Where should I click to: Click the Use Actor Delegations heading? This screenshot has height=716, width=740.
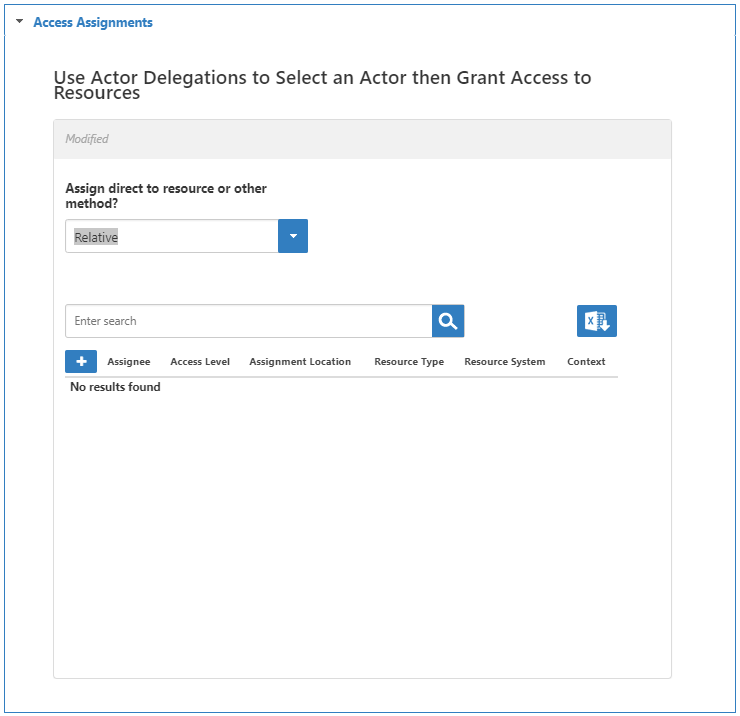click(322, 85)
